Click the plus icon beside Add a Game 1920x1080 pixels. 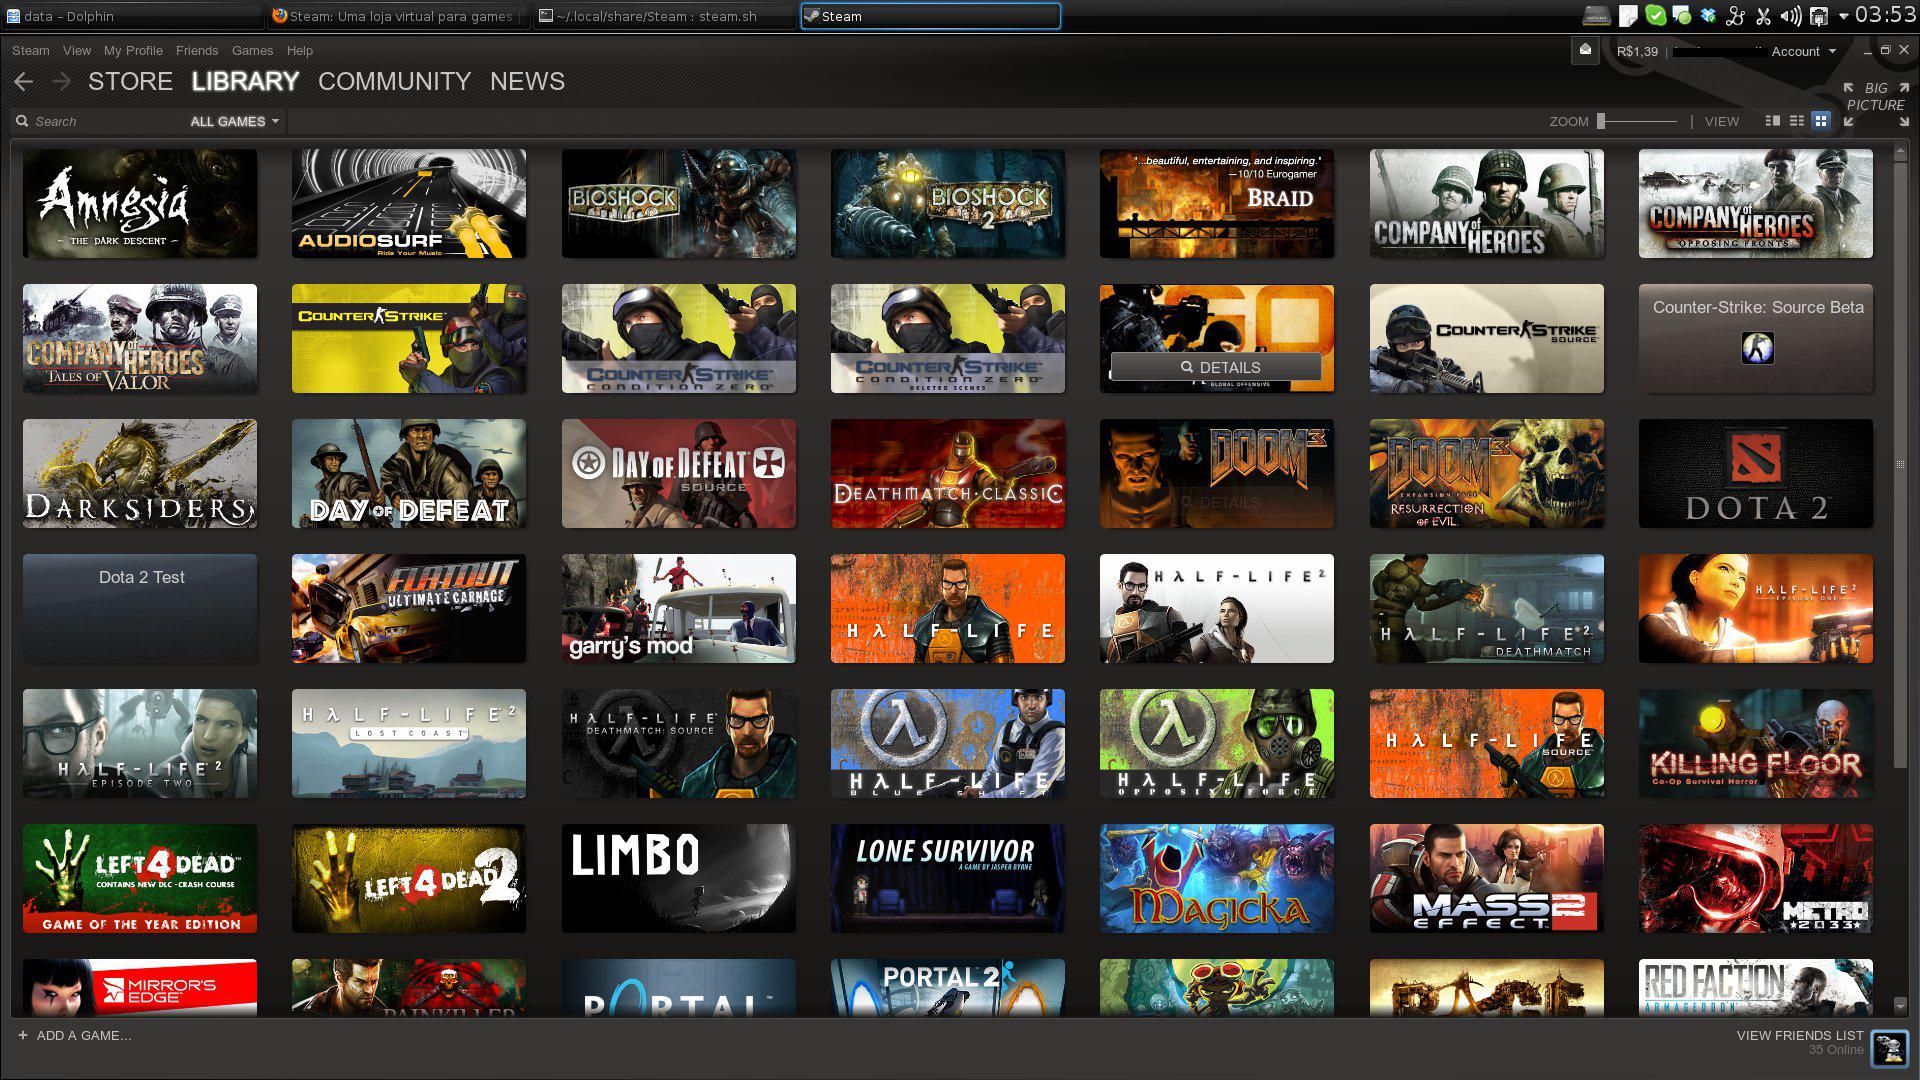click(22, 1035)
